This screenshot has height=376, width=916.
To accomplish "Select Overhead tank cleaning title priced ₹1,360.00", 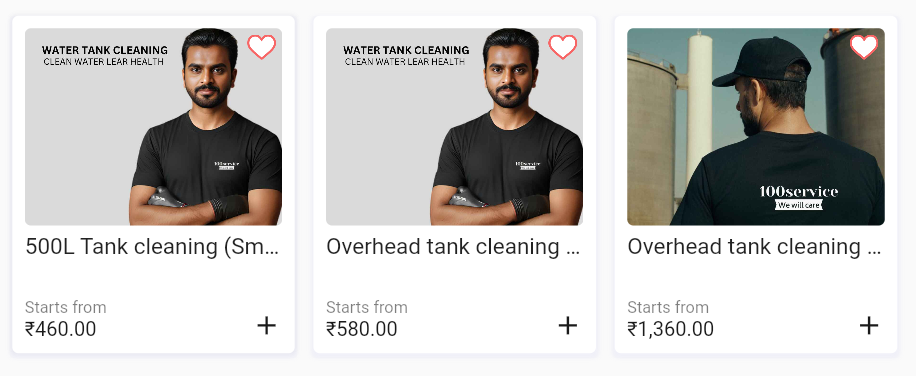I will [754, 247].
